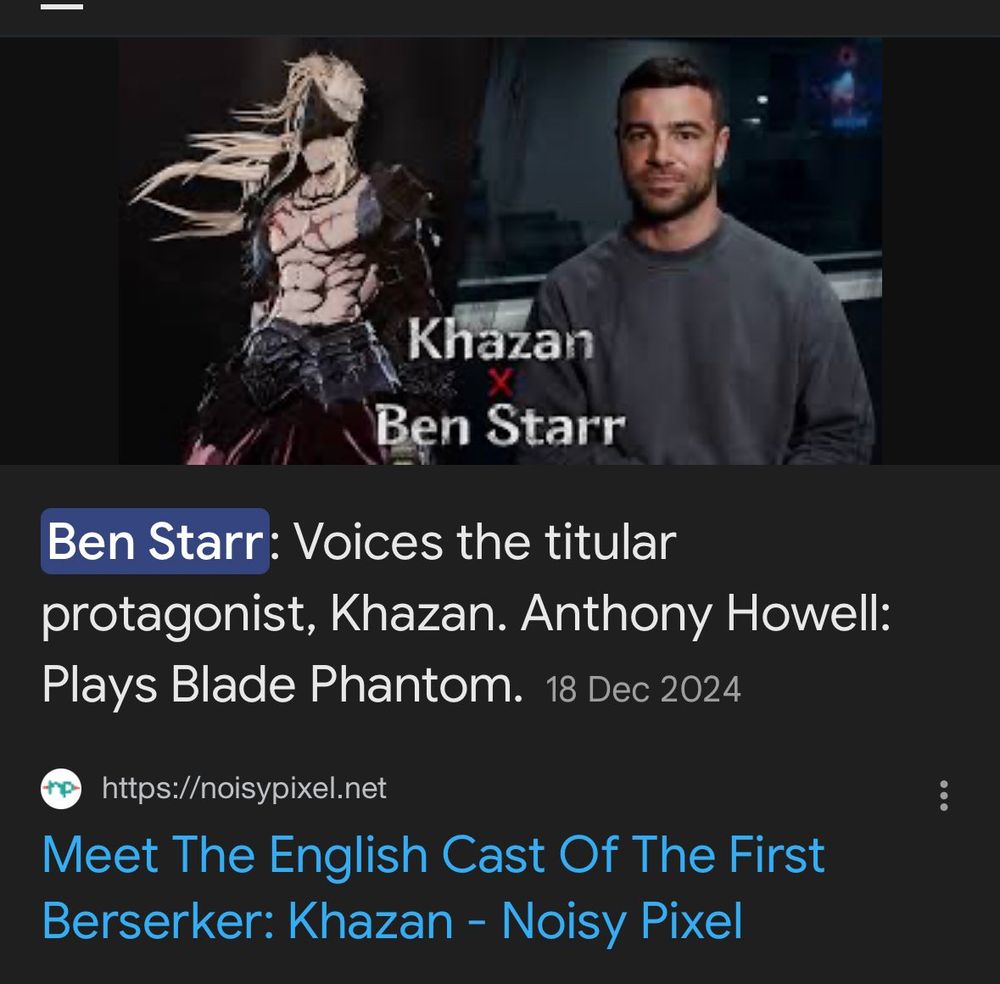
Task: Tap the 'Noisy Pixel' words in the blue title
Action: [x=622, y=921]
